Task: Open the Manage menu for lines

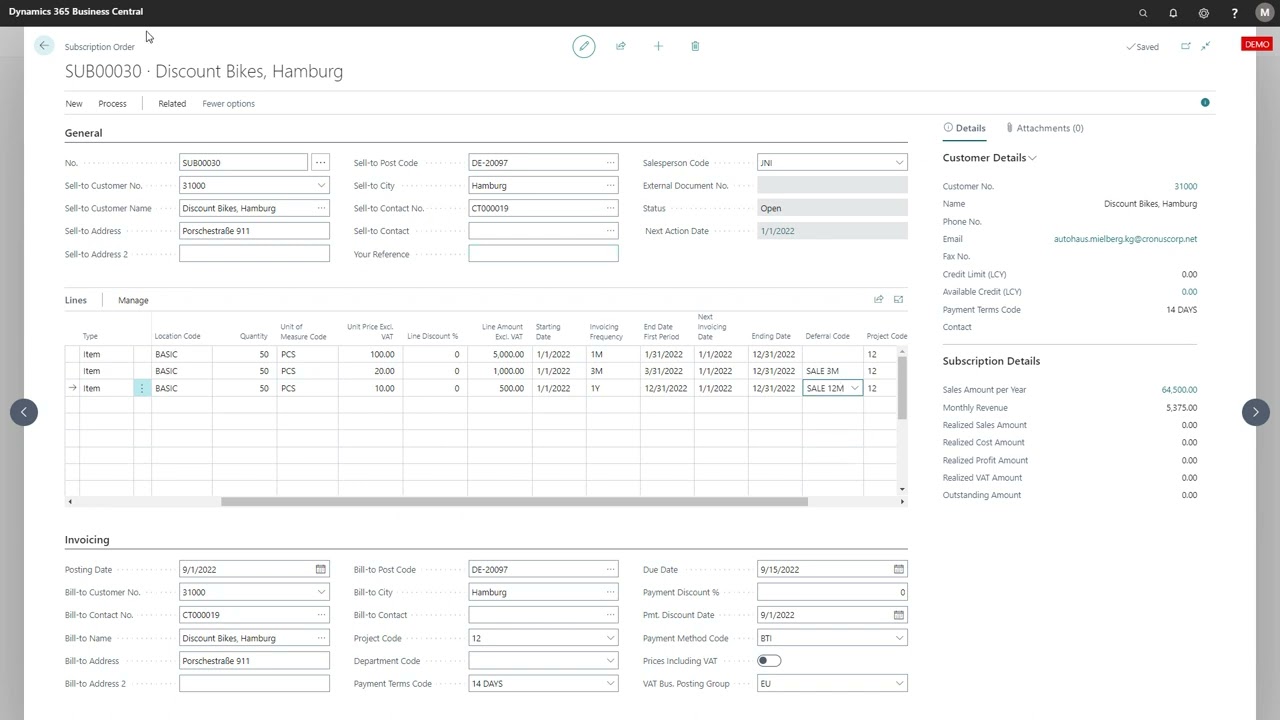Action: [133, 300]
